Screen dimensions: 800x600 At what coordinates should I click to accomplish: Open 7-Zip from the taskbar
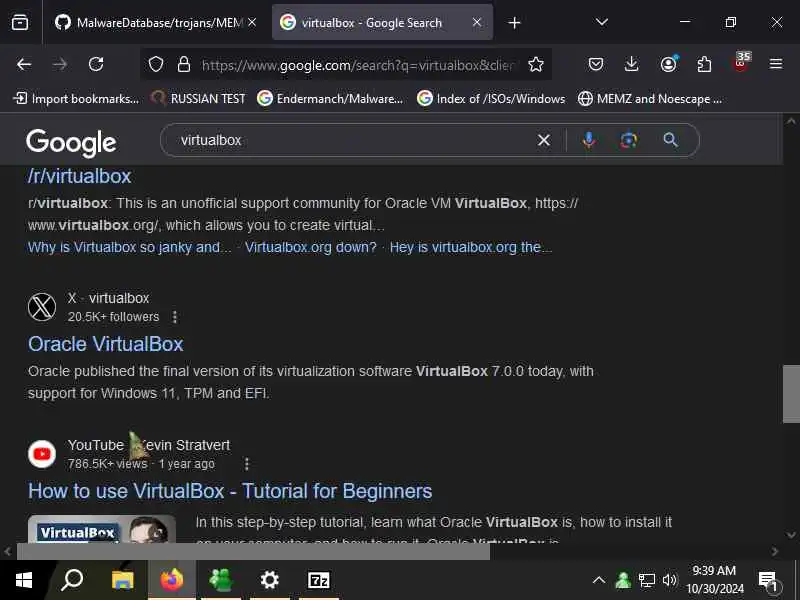click(318, 580)
